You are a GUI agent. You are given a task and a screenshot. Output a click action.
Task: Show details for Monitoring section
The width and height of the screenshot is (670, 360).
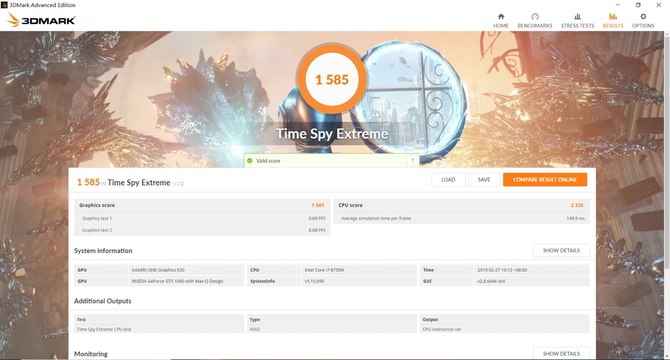(x=561, y=353)
